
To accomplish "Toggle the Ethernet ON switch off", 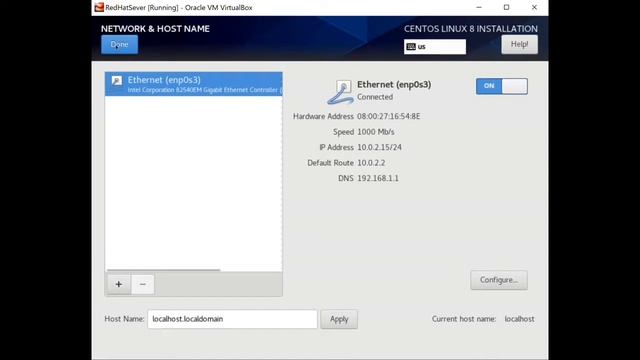I will [501, 86].
